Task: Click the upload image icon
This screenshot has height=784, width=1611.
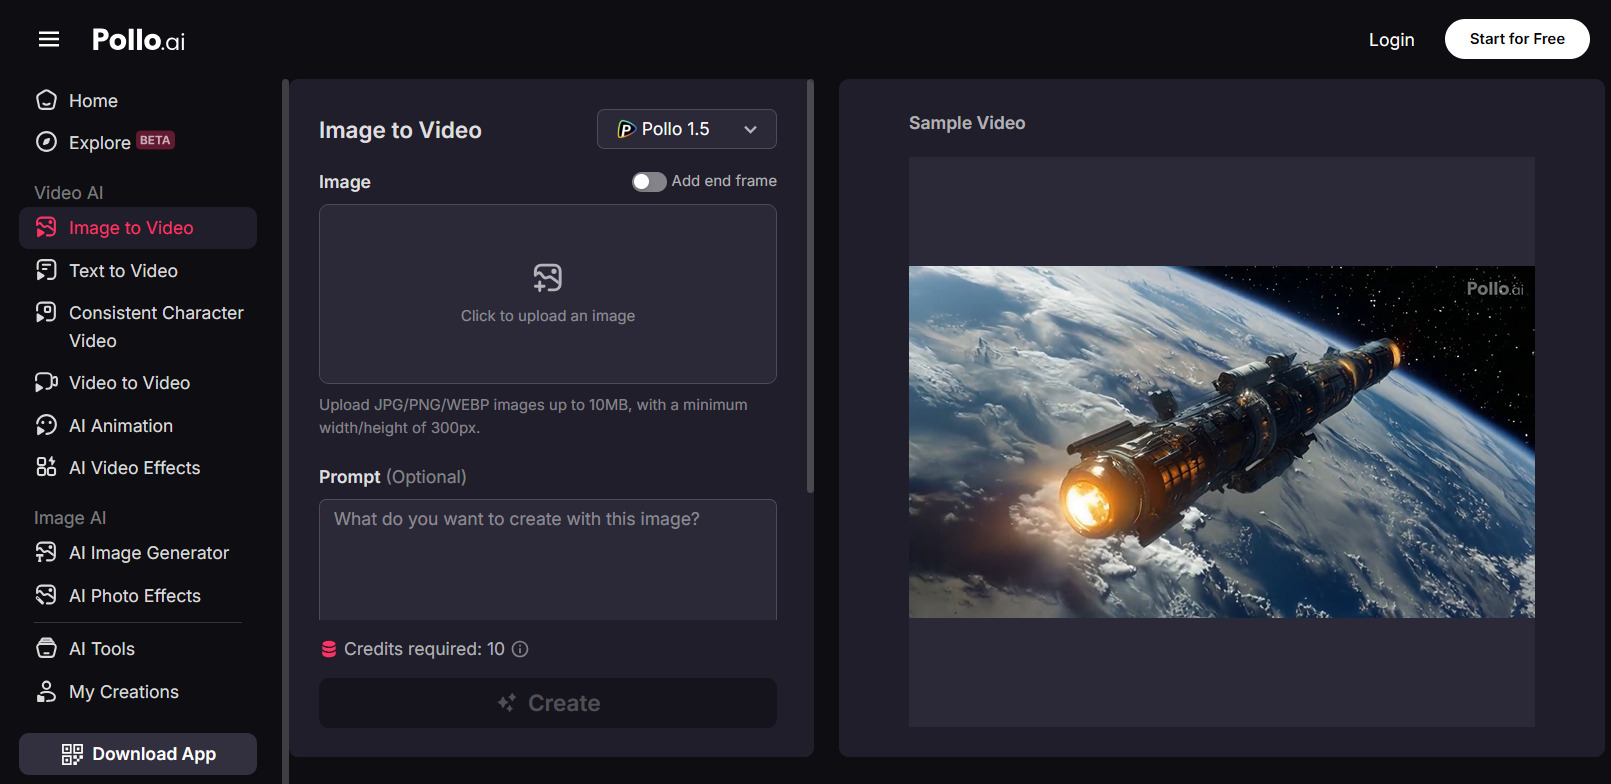Action: (x=548, y=277)
